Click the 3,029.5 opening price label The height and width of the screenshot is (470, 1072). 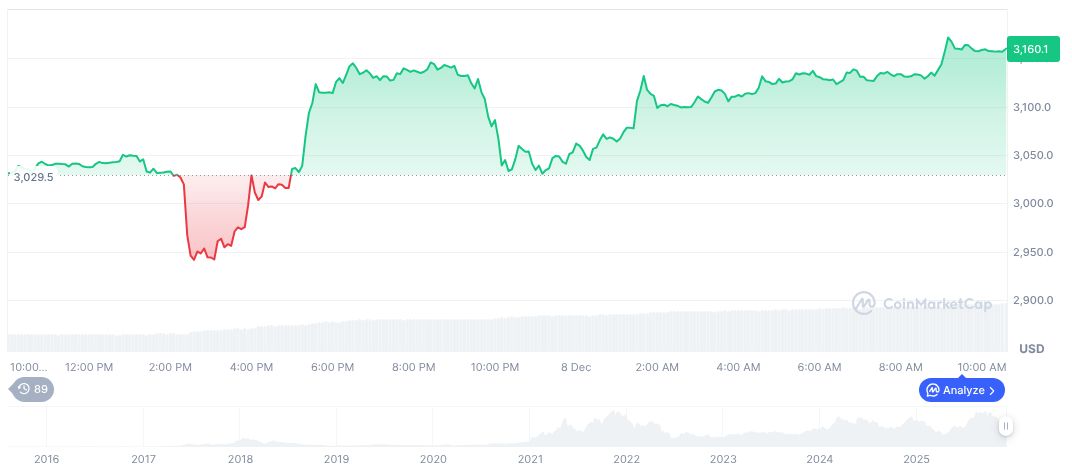(36, 177)
